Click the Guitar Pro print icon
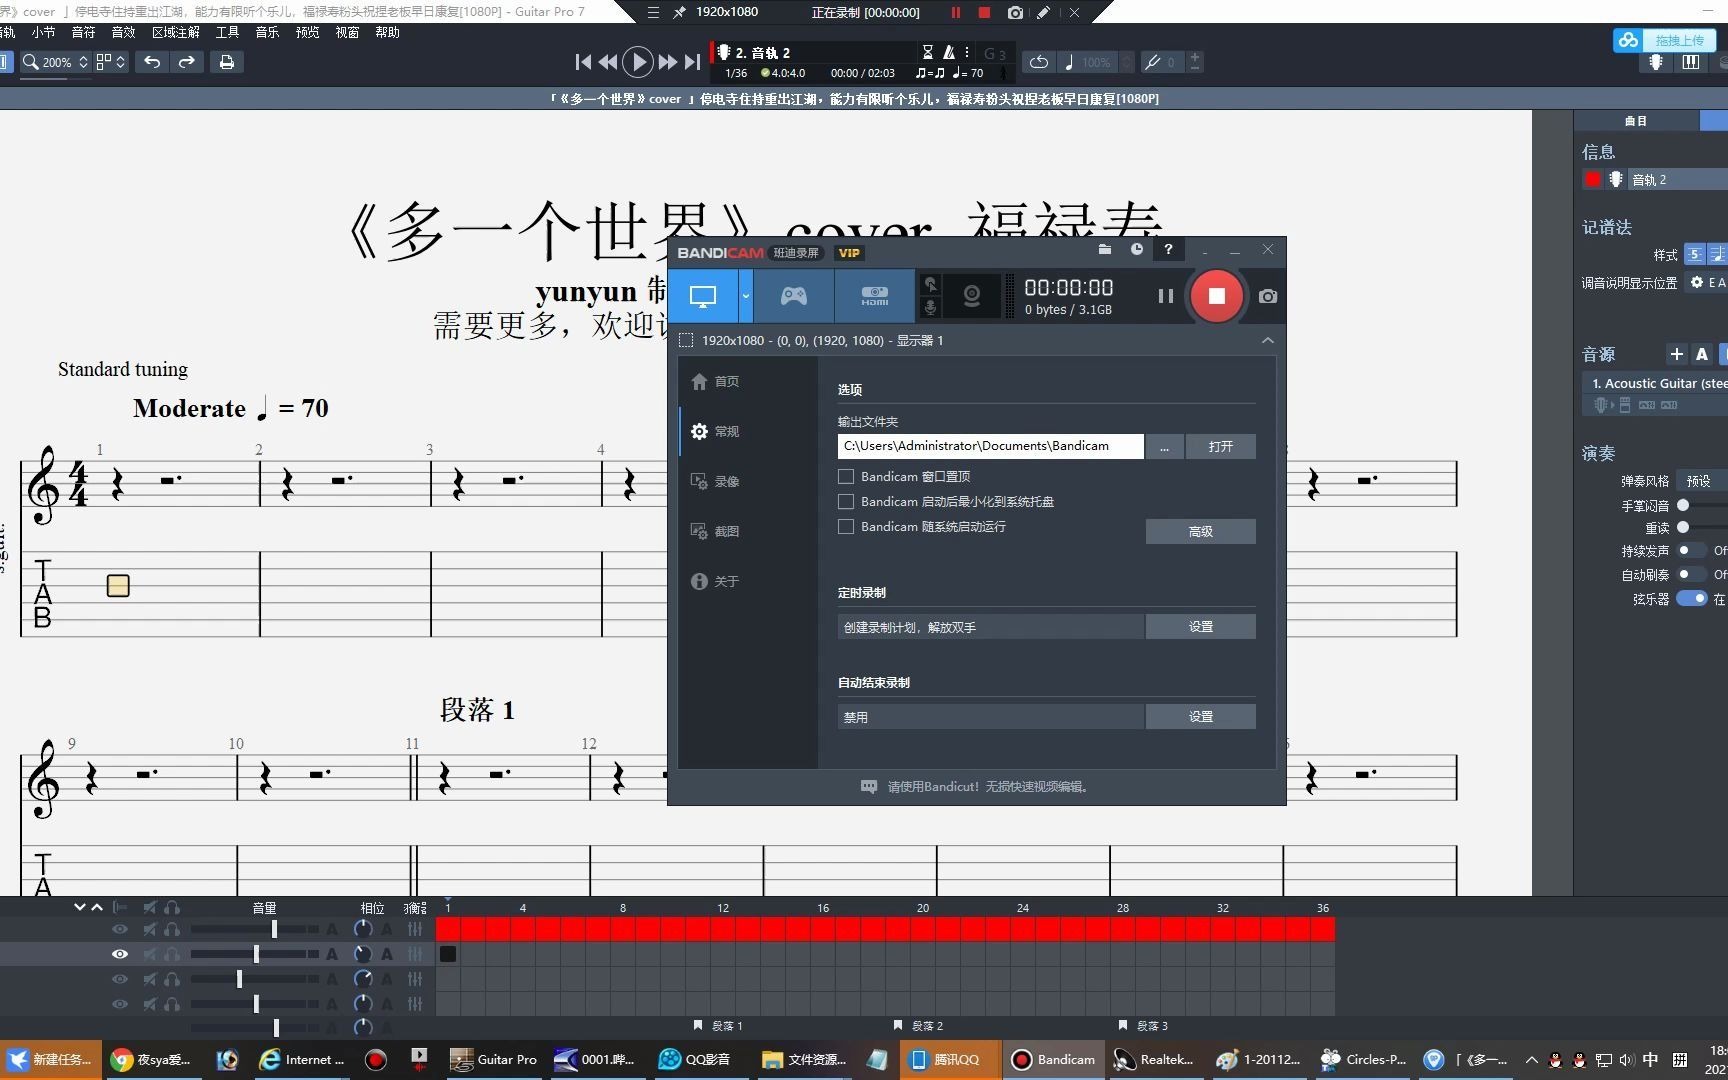The width and height of the screenshot is (1728, 1080). click(227, 62)
